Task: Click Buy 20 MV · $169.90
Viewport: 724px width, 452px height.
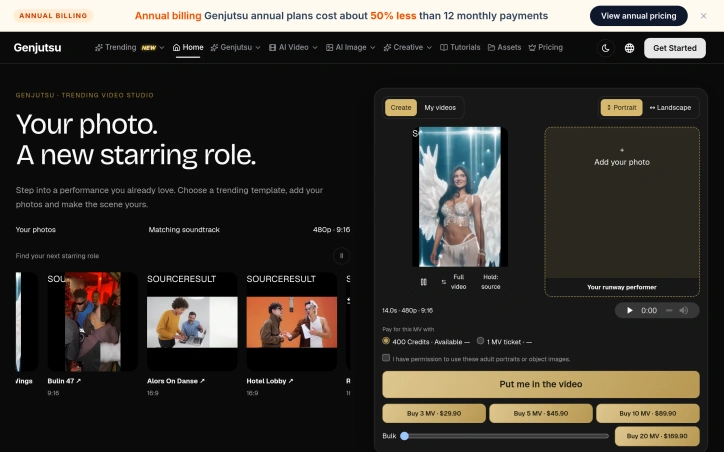Action: (657, 436)
